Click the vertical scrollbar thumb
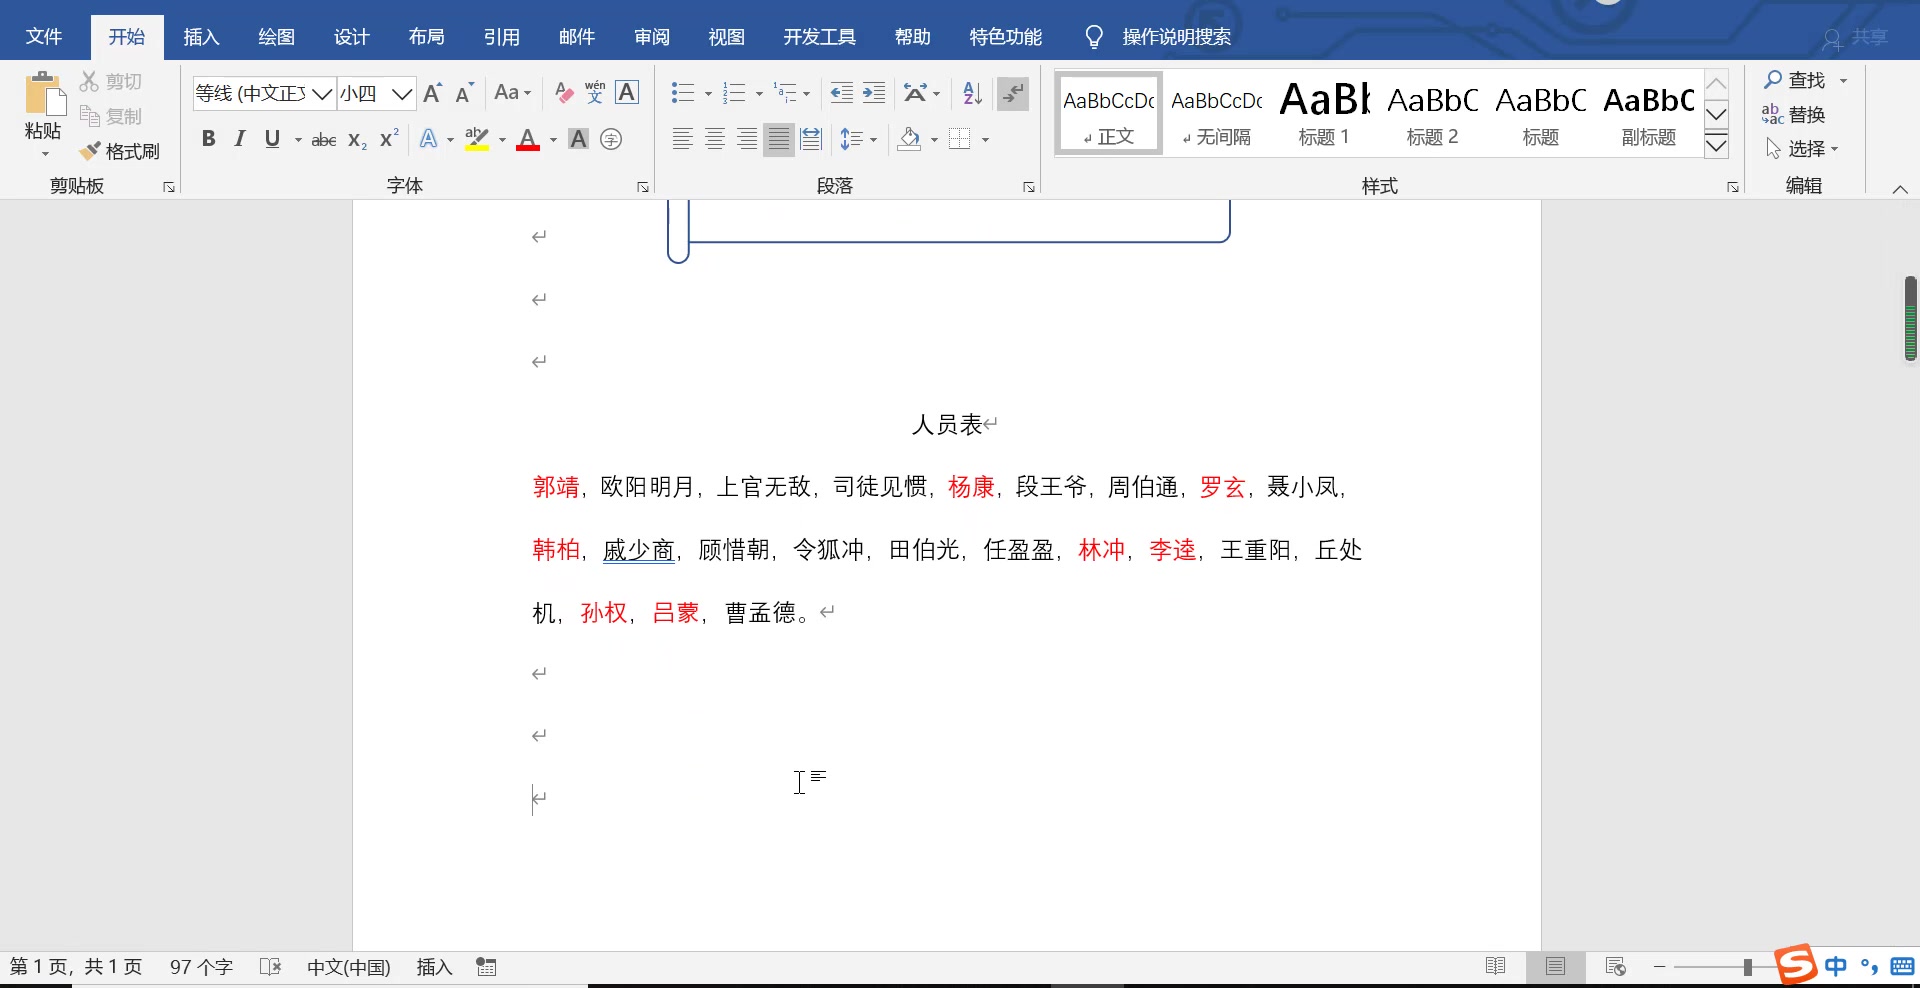Image resolution: width=1920 pixels, height=988 pixels. [x=1910, y=318]
